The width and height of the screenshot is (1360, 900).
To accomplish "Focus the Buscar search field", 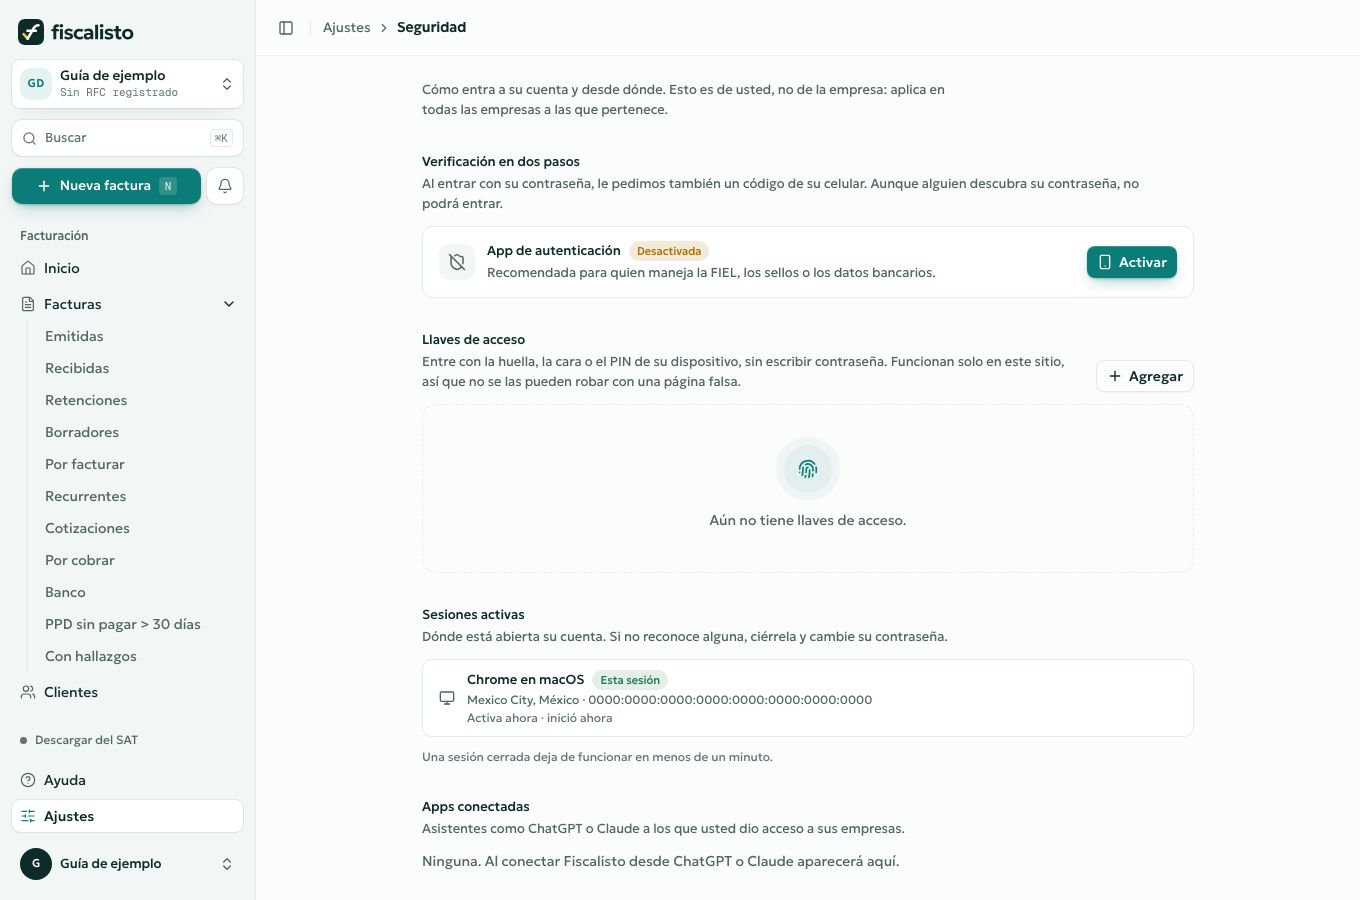I will (127, 138).
